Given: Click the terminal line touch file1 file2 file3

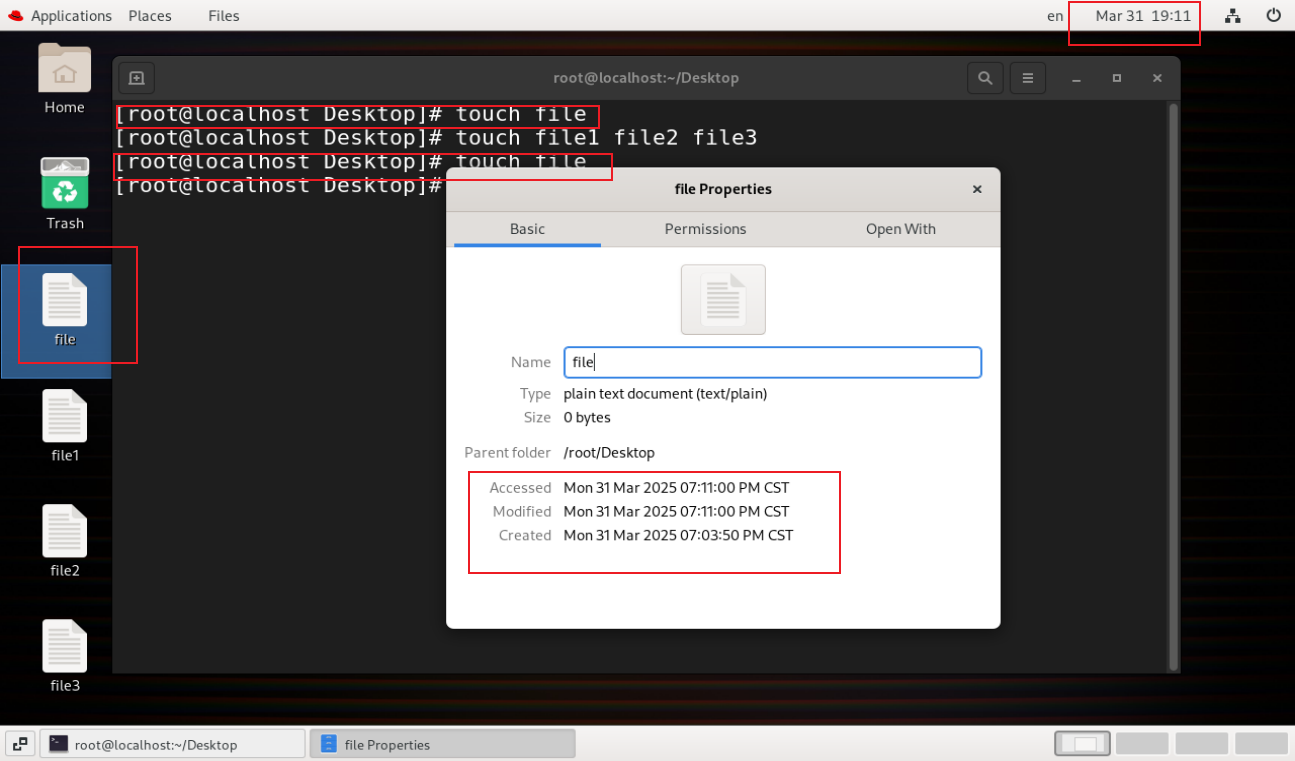Looking at the screenshot, I should 437,138.
